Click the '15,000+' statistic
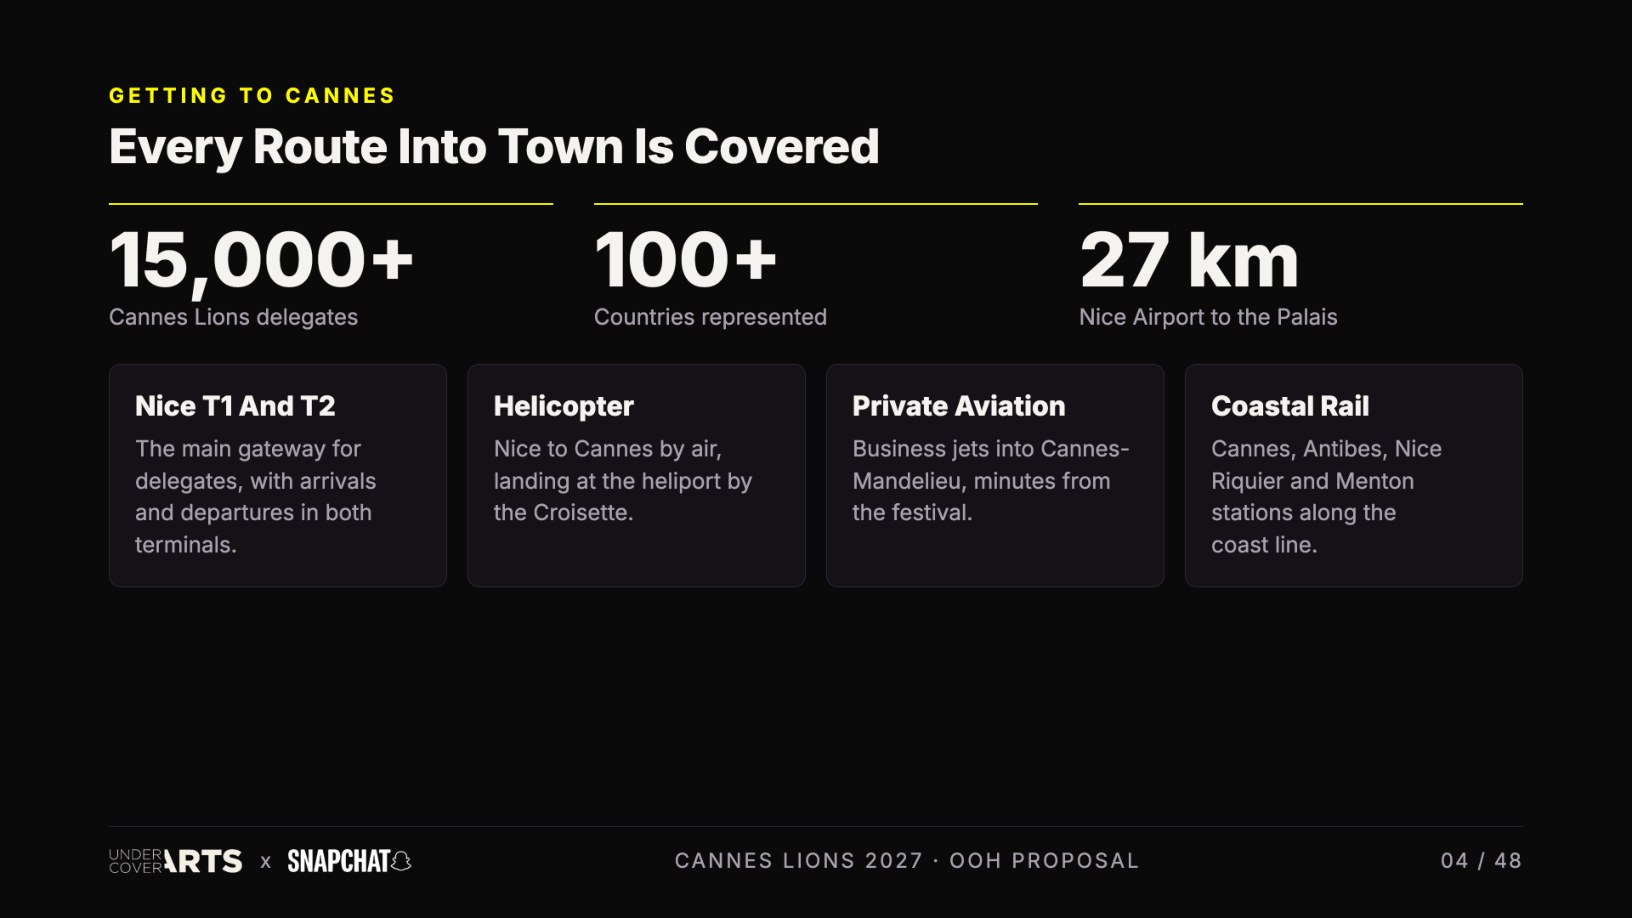 (x=261, y=261)
